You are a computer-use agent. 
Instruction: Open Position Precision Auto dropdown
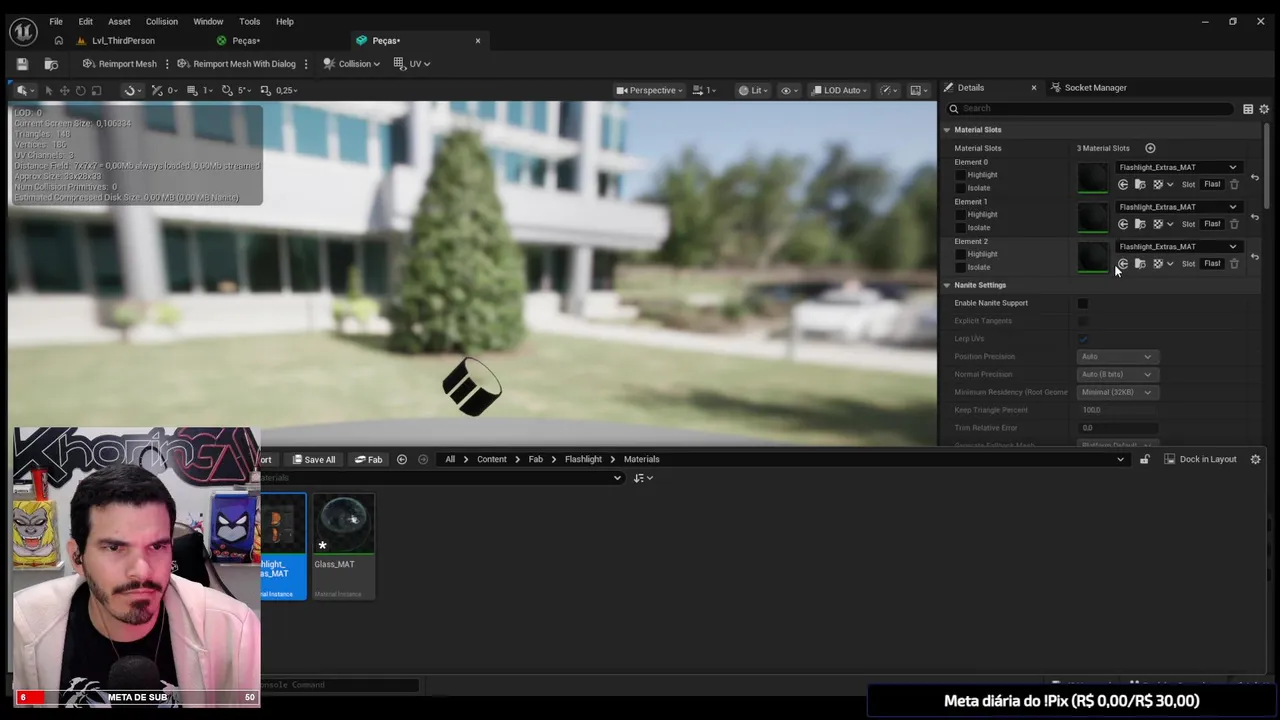1117,357
